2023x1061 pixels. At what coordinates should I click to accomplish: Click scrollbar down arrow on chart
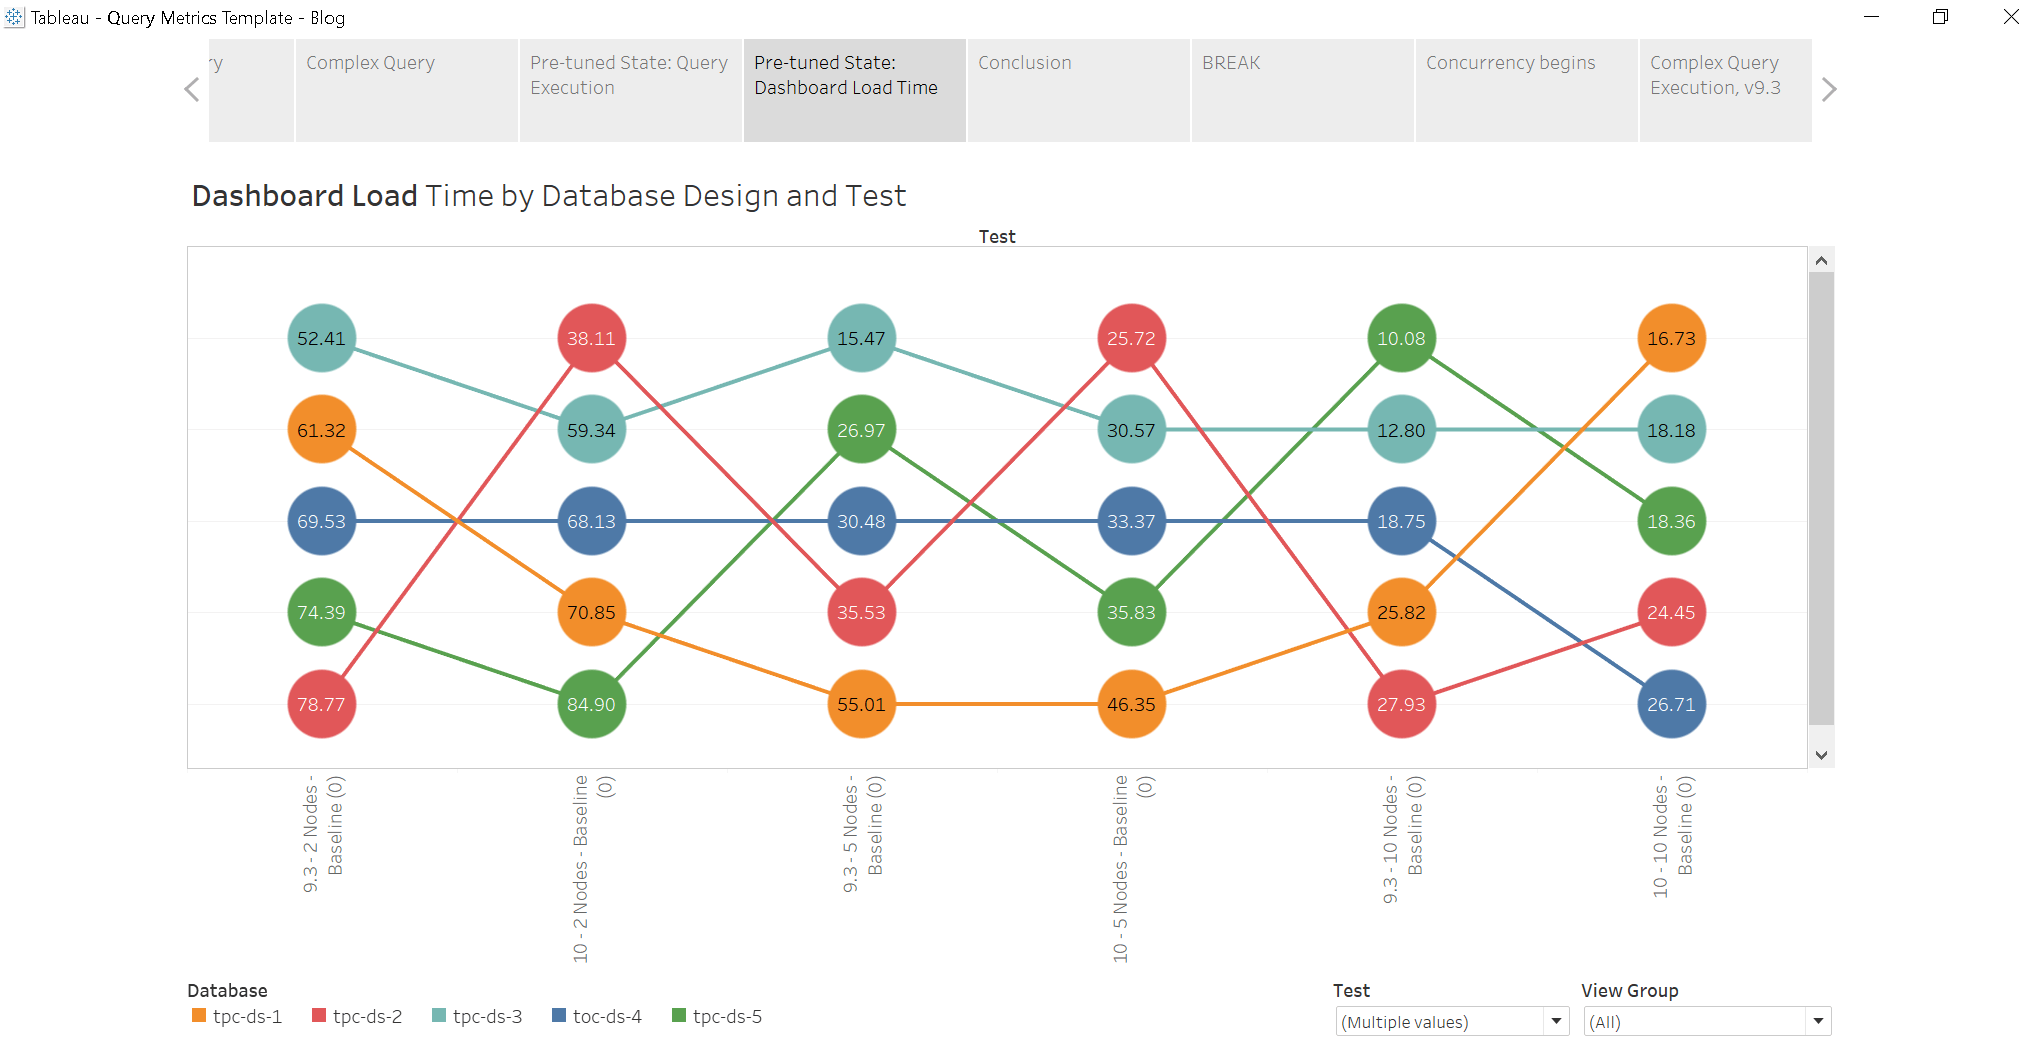pos(1821,755)
